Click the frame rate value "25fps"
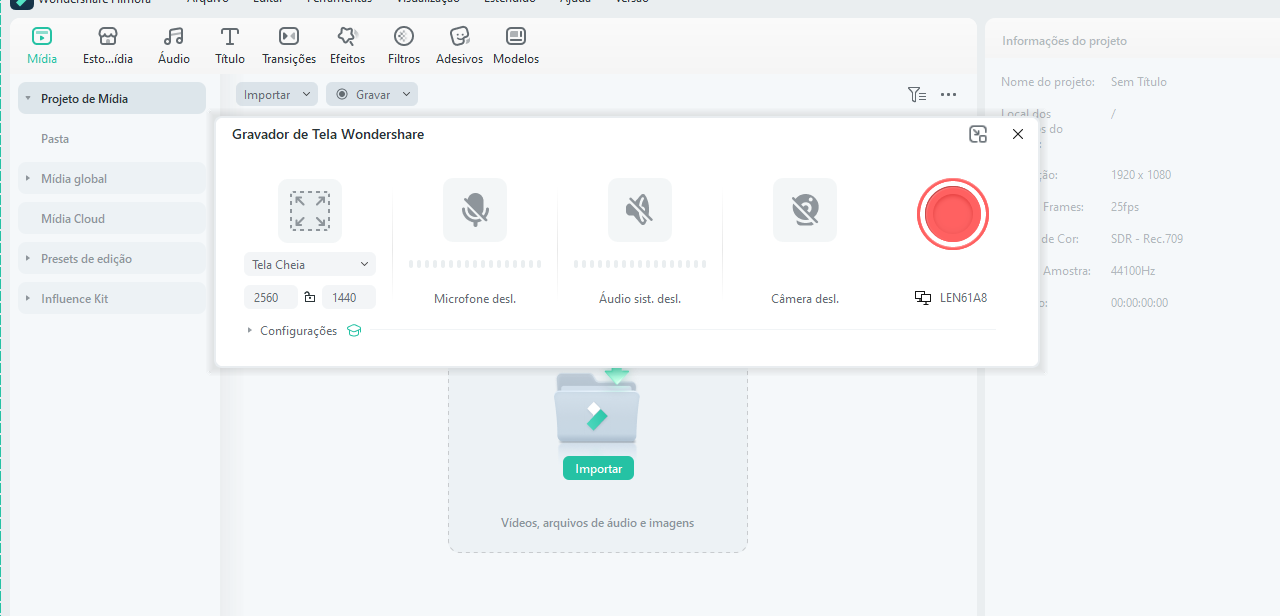 [x=1125, y=207]
